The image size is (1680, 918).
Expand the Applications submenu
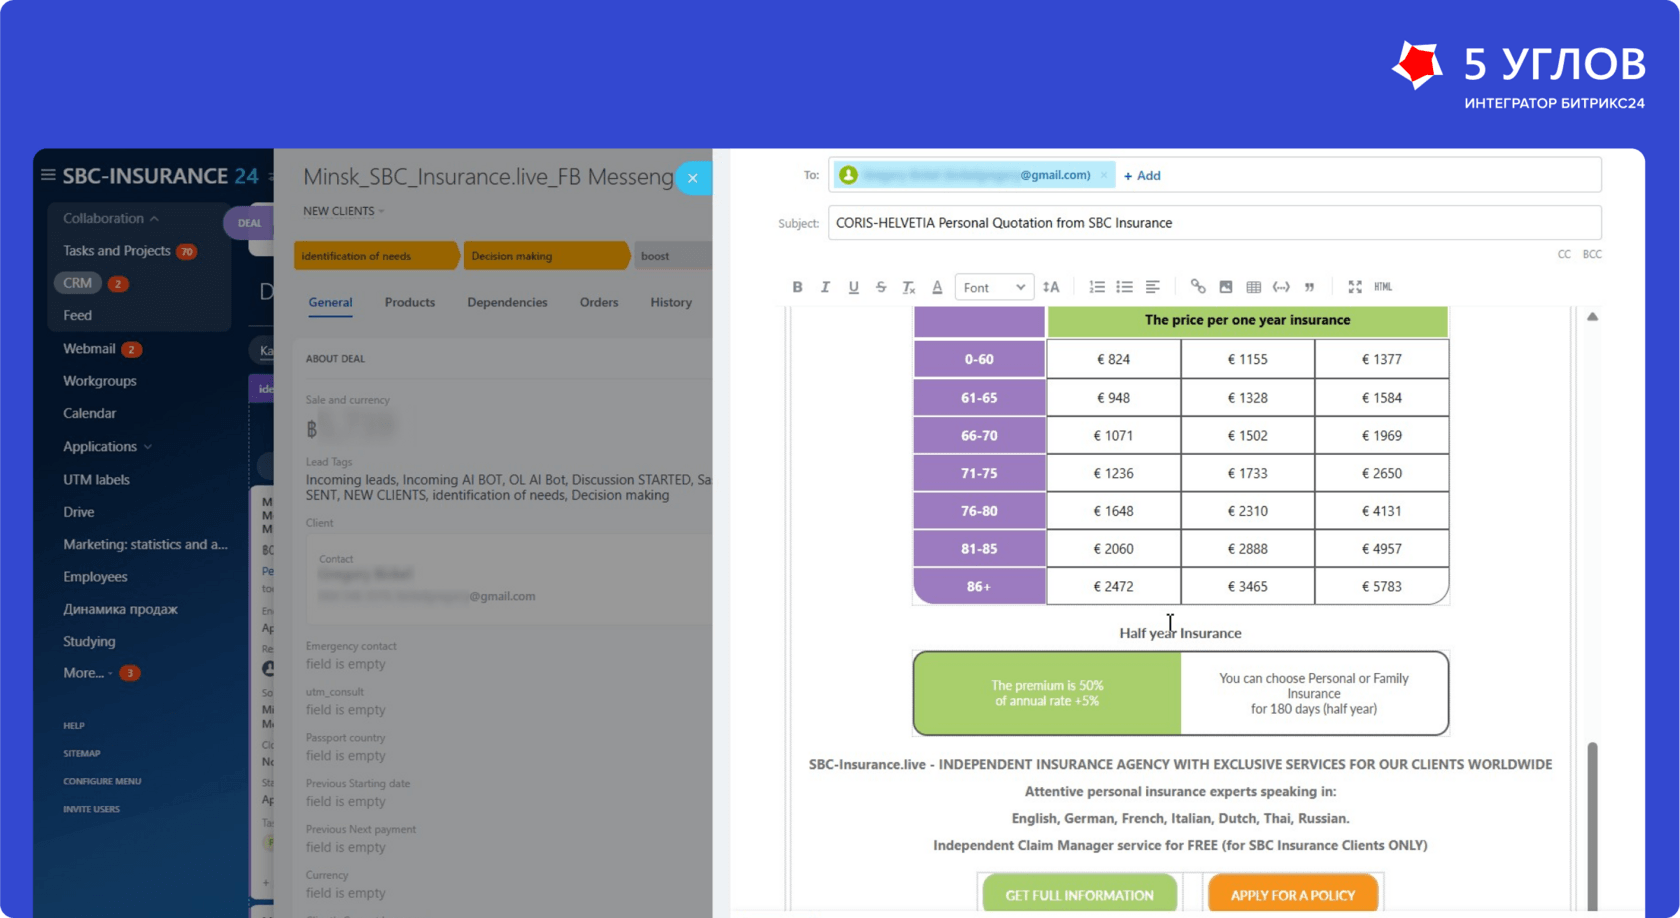107,447
